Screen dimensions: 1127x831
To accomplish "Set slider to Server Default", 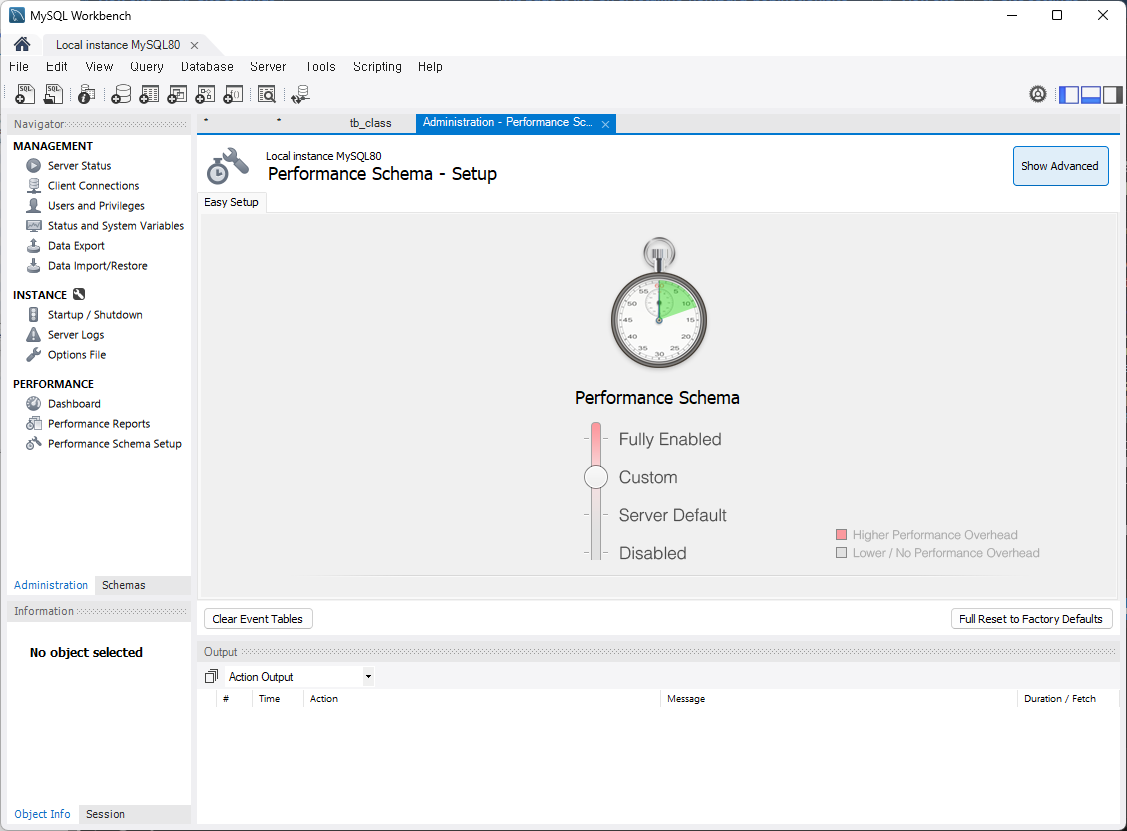I will coord(672,515).
